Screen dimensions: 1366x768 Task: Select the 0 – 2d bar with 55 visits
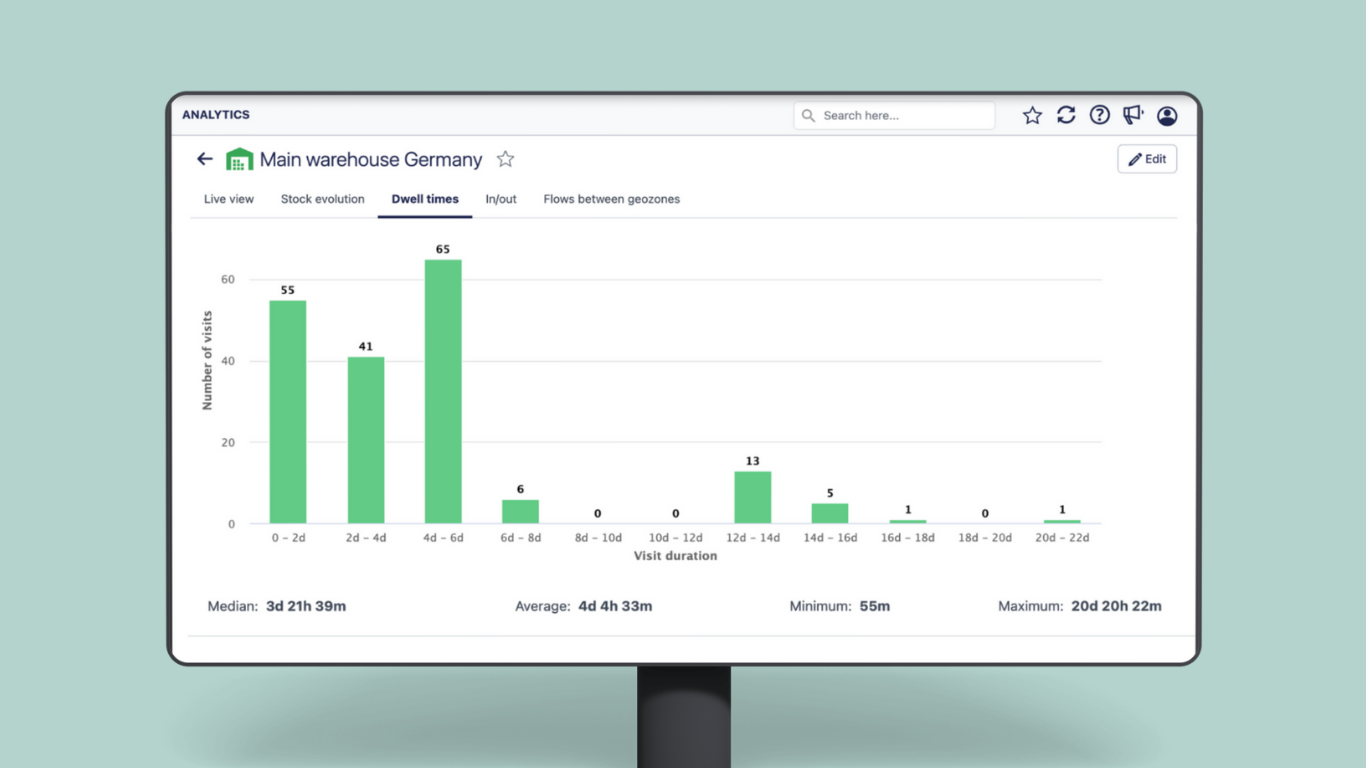coord(288,411)
